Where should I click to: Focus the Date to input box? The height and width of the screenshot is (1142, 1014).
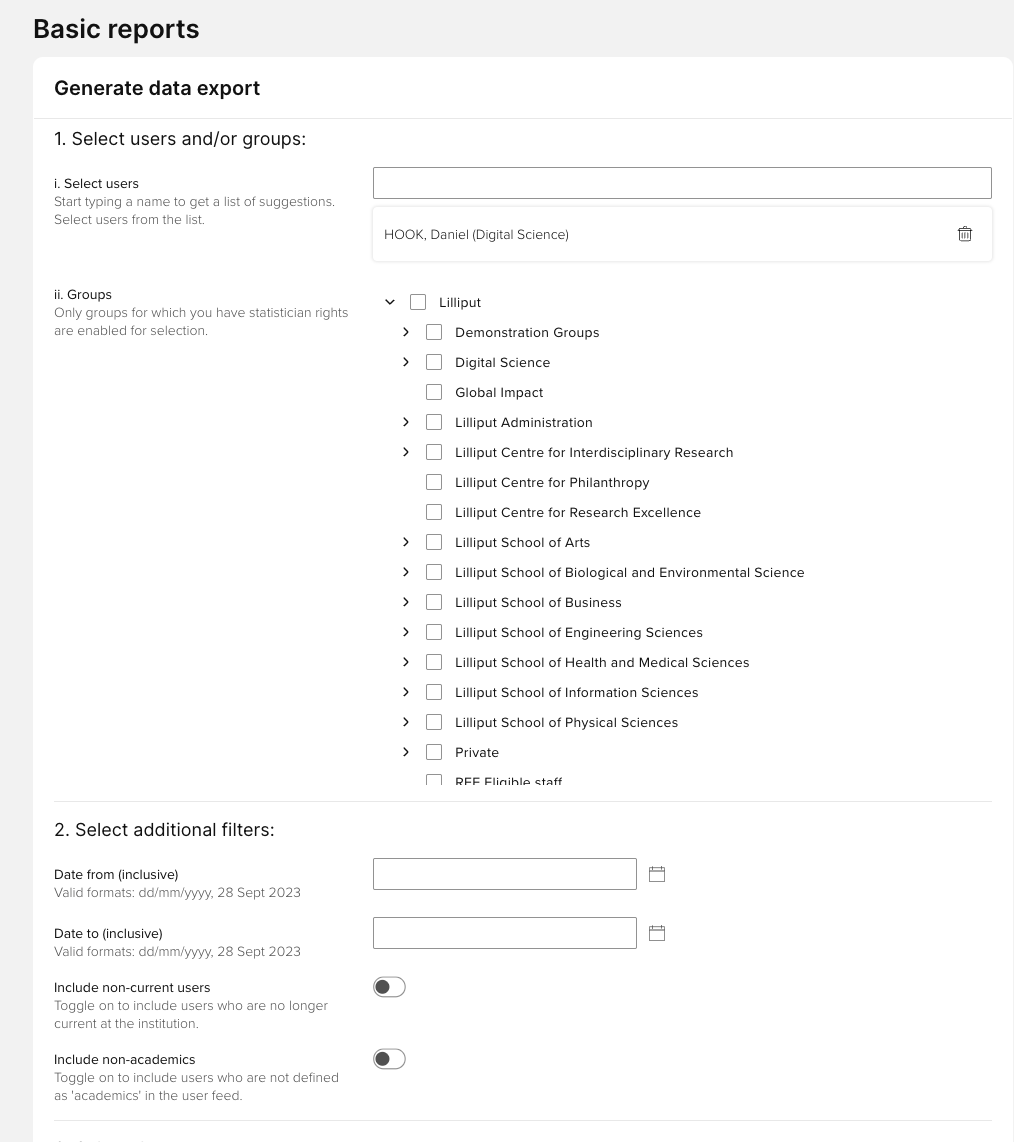pyautogui.click(x=504, y=933)
